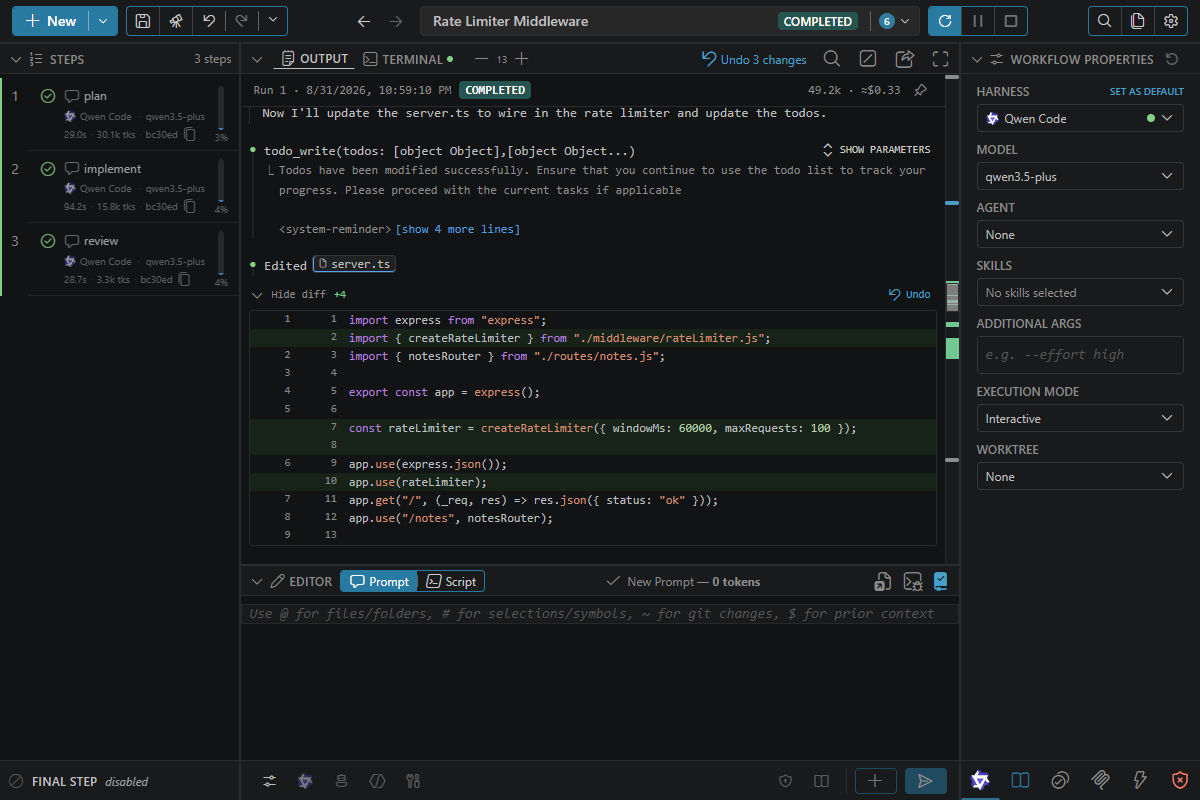Open the red shield panel
Viewport: 1200px width, 800px height.
coord(1180,780)
